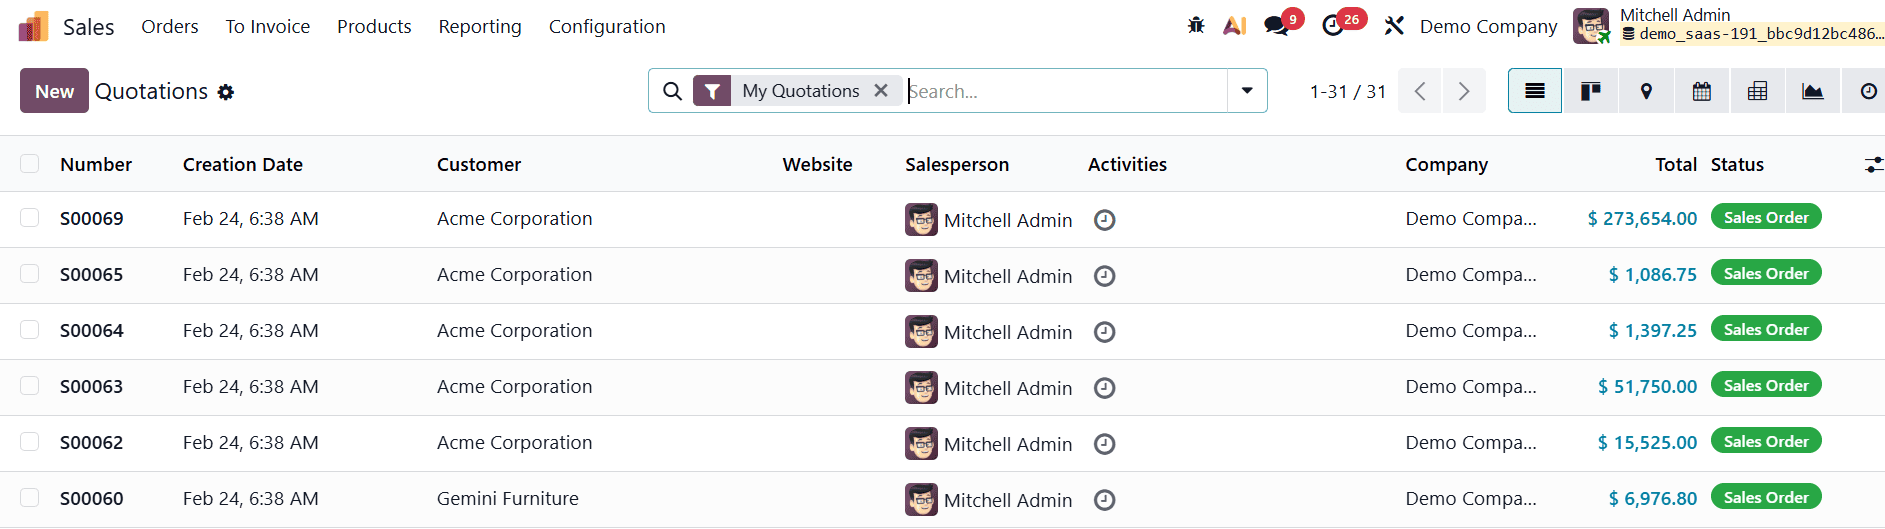This screenshot has height=529, width=1885.
Task: Open the Quotations gear settings
Action: [x=226, y=92]
